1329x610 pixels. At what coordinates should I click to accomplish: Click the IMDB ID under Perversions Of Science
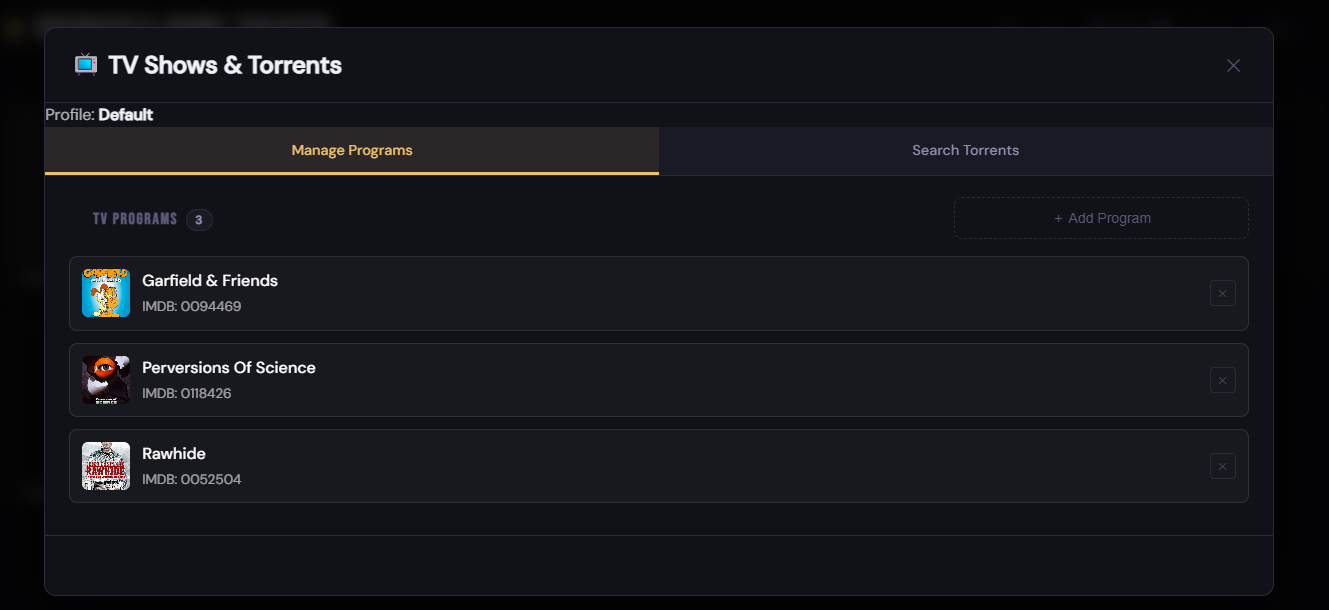pyautogui.click(x=188, y=393)
